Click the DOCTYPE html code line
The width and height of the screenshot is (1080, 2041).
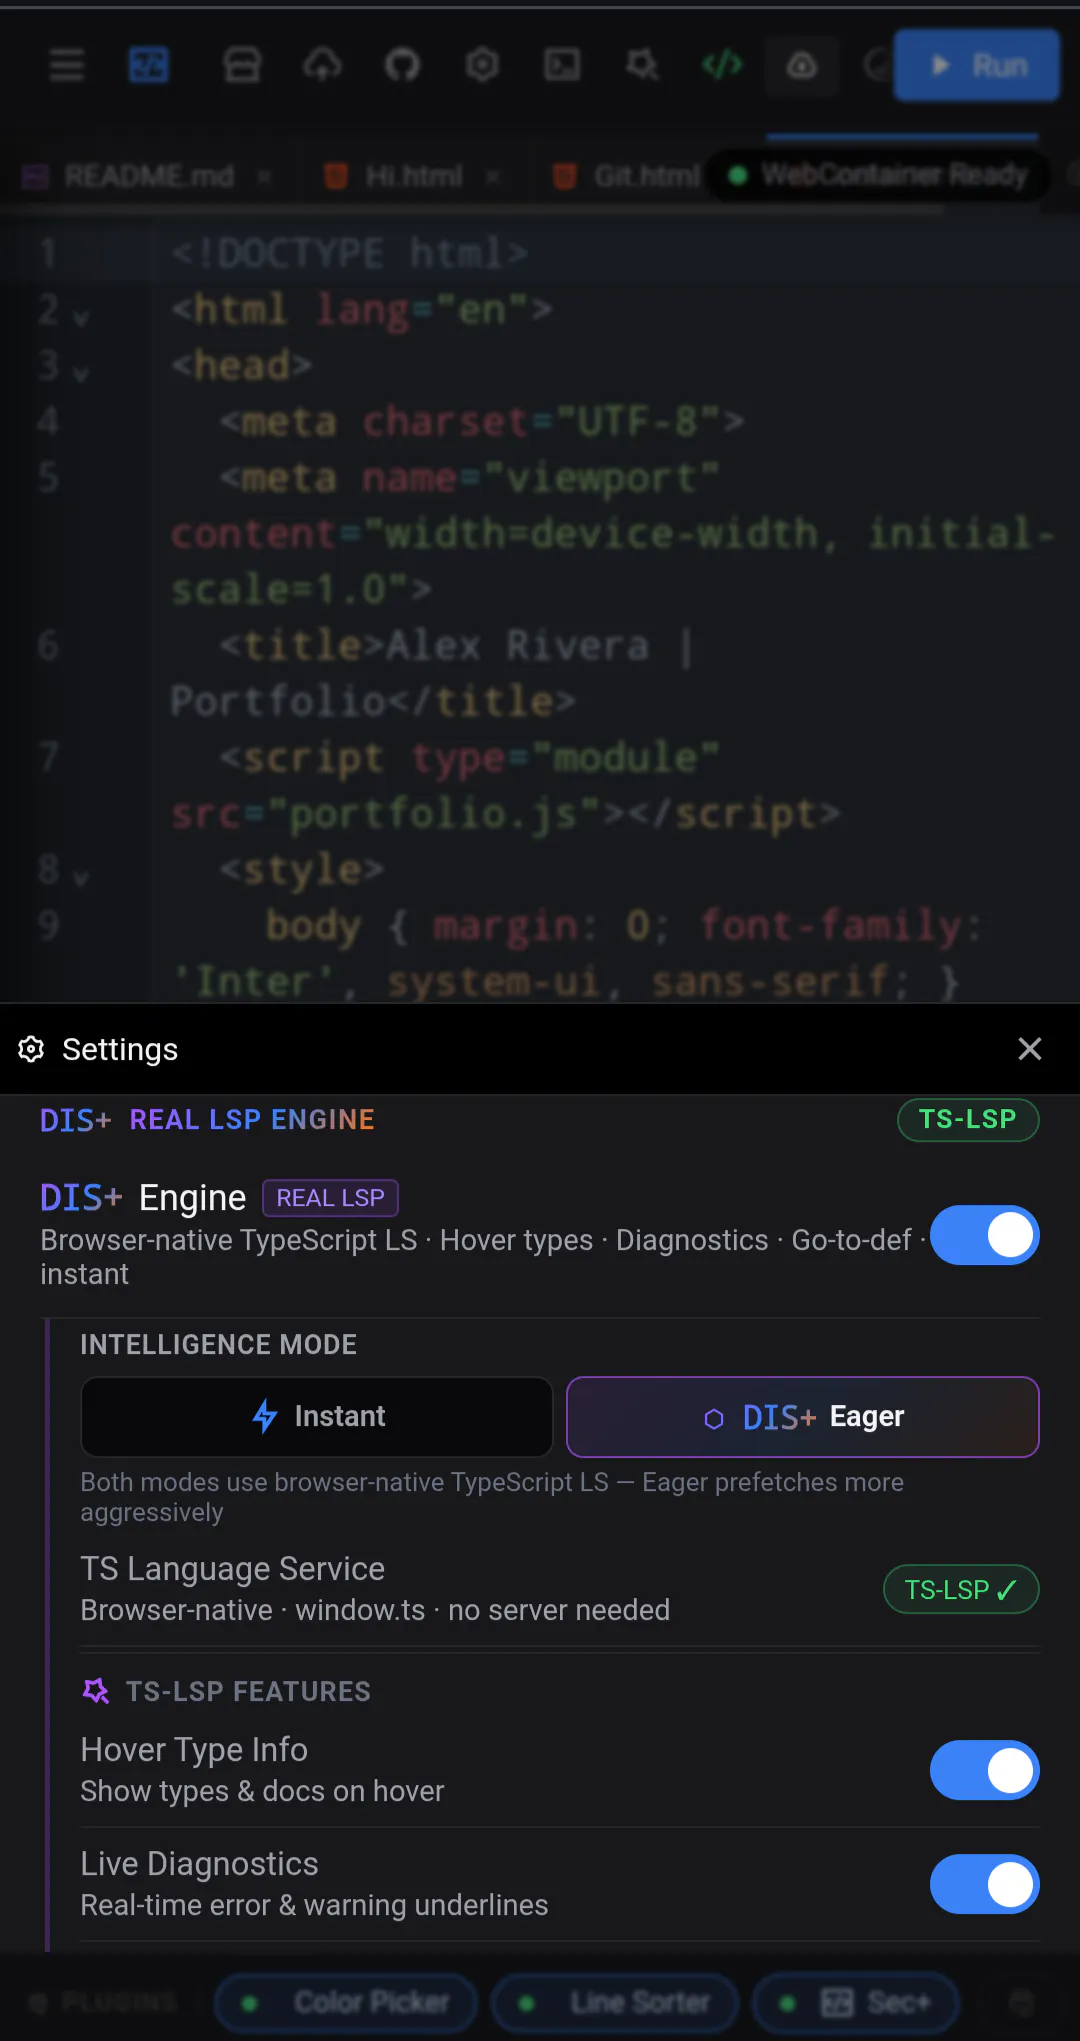(x=348, y=254)
